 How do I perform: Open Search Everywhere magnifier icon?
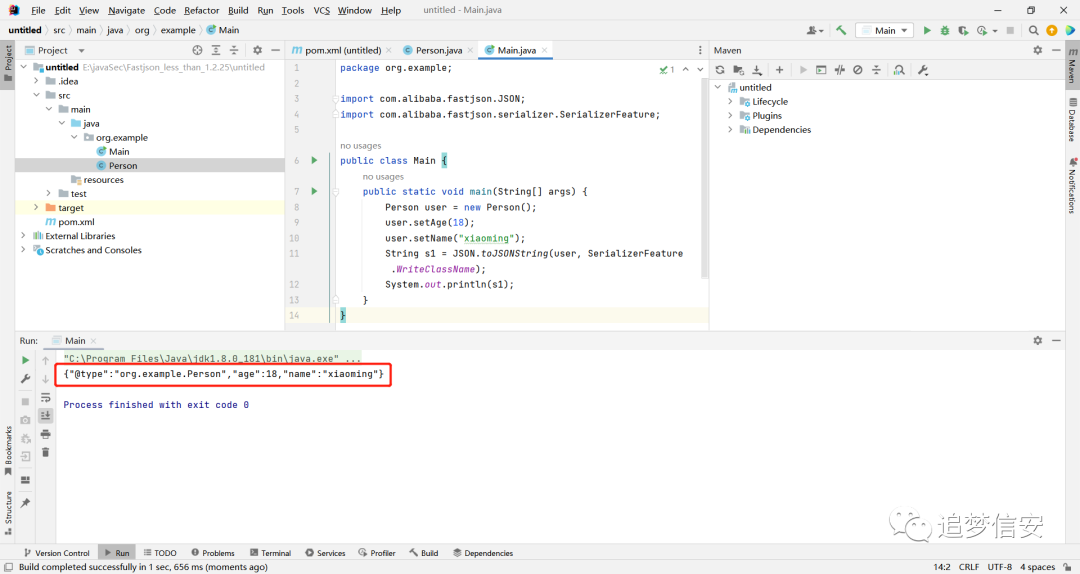(x=1033, y=30)
